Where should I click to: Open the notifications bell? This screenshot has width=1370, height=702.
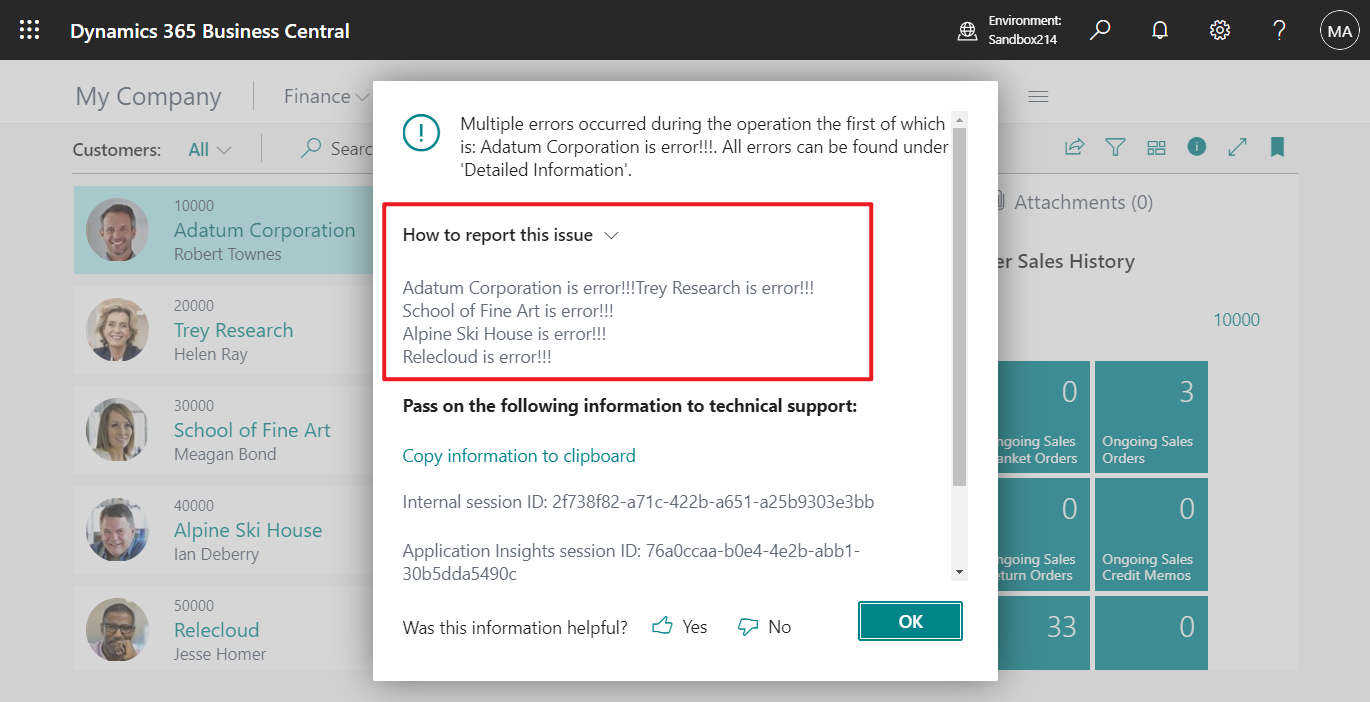(x=1159, y=30)
